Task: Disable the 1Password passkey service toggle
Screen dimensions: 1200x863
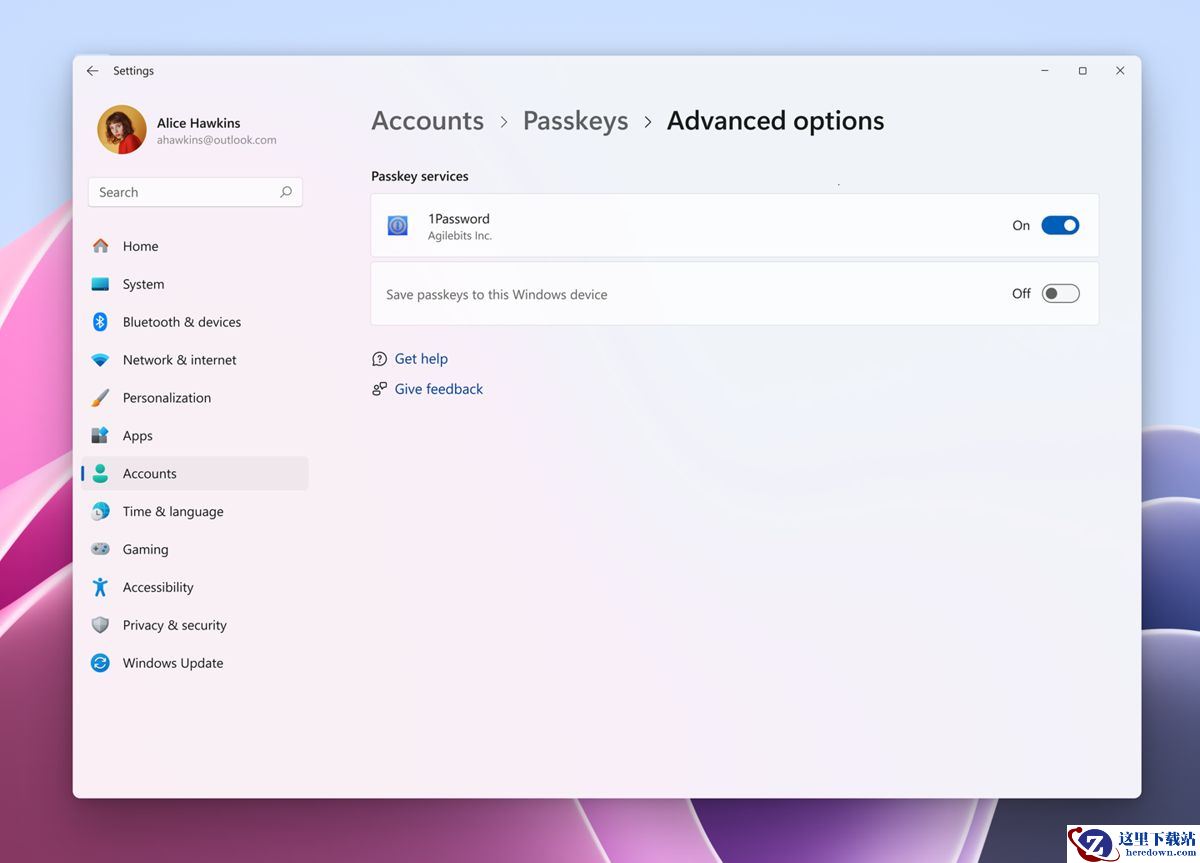Action: [x=1060, y=226]
